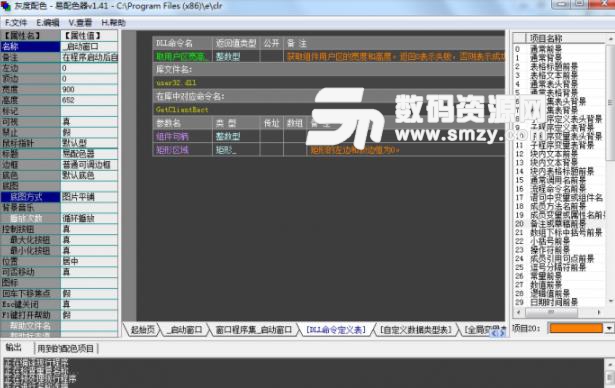Select item 29 日期时间前景
Image resolution: width=615 pixels, height=388 pixels.
pyautogui.click(x=559, y=302)
